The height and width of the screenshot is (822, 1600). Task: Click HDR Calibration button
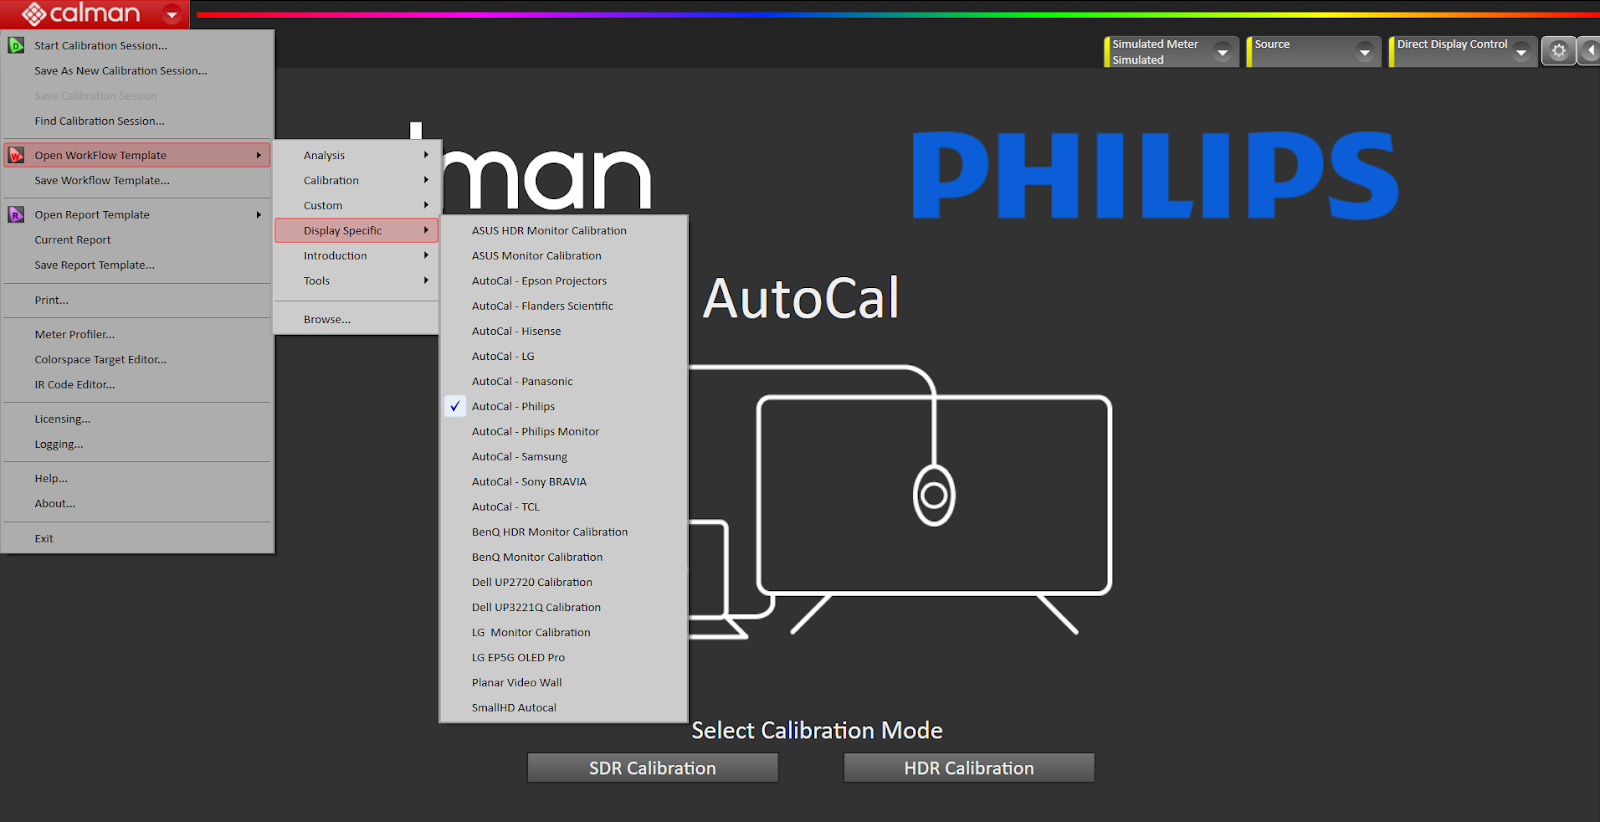pyautogui.click(x=969, y=768)
